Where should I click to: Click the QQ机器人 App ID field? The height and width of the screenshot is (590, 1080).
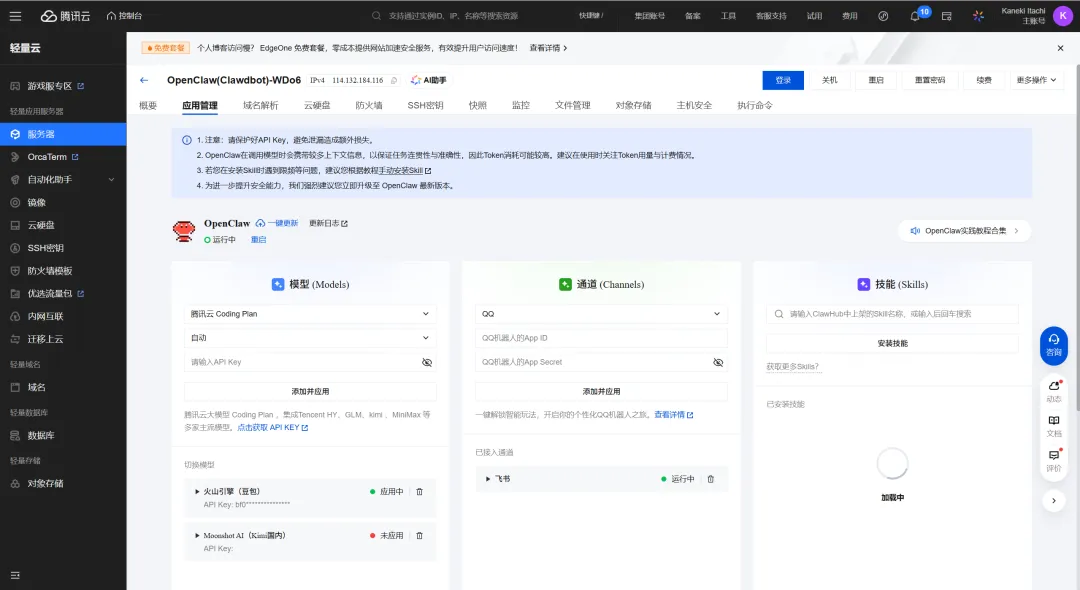click(x=601, y=338)
